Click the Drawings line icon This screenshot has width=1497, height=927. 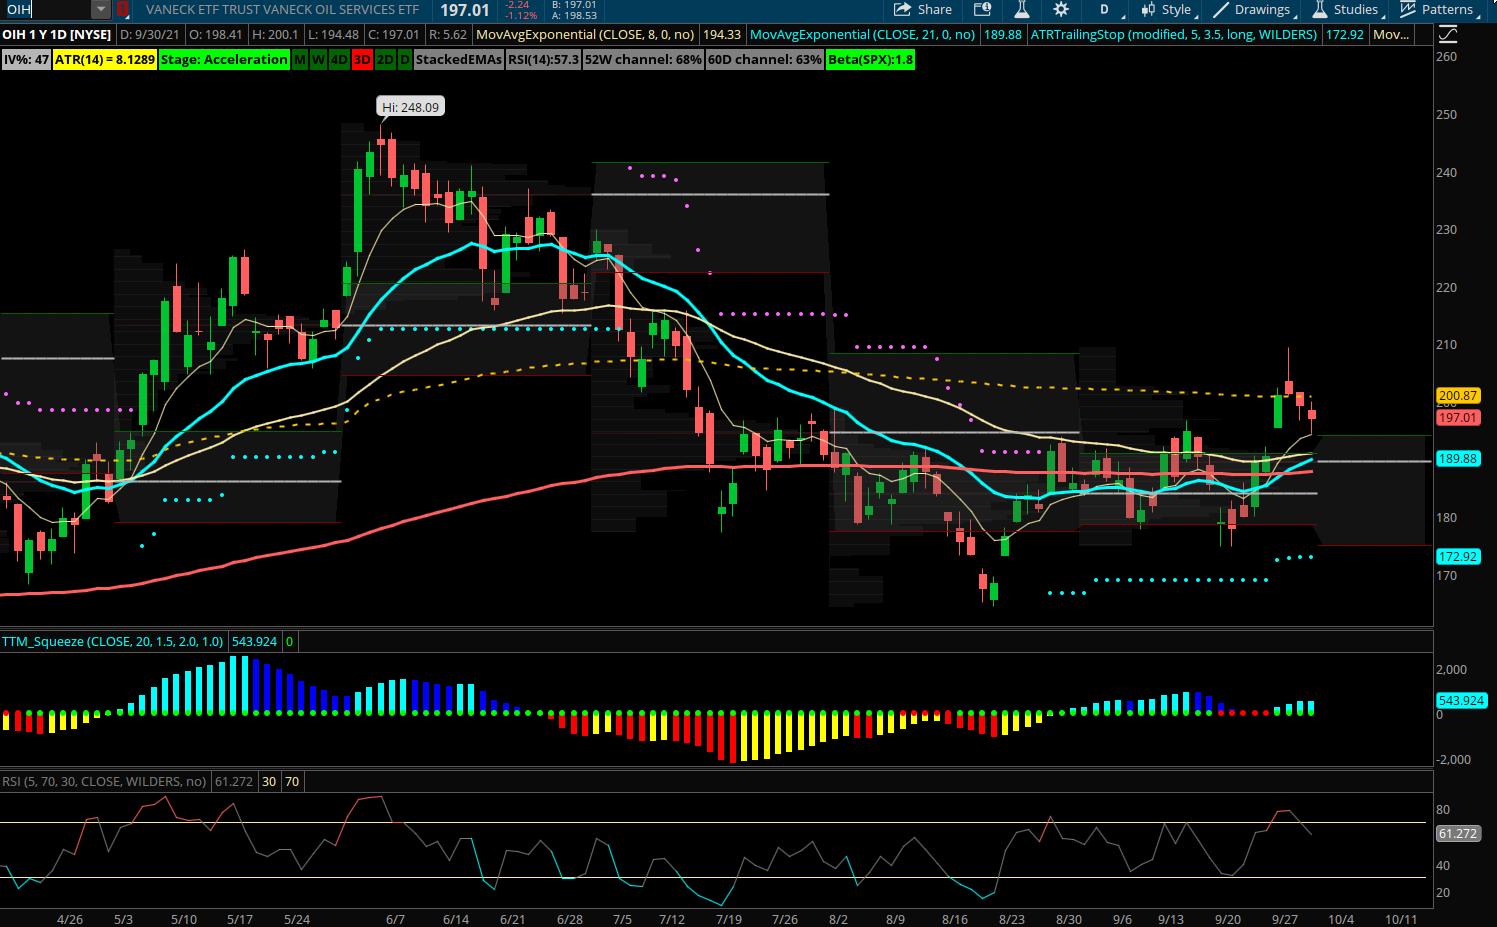(x=1221, y=10)
